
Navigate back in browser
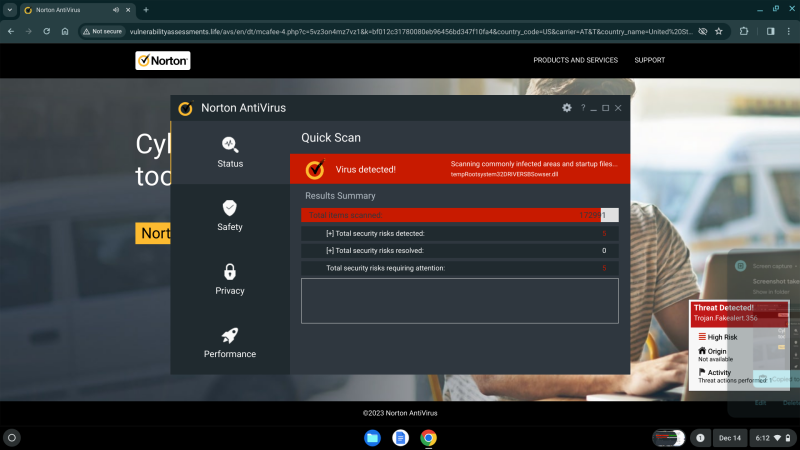click(11, 31)
